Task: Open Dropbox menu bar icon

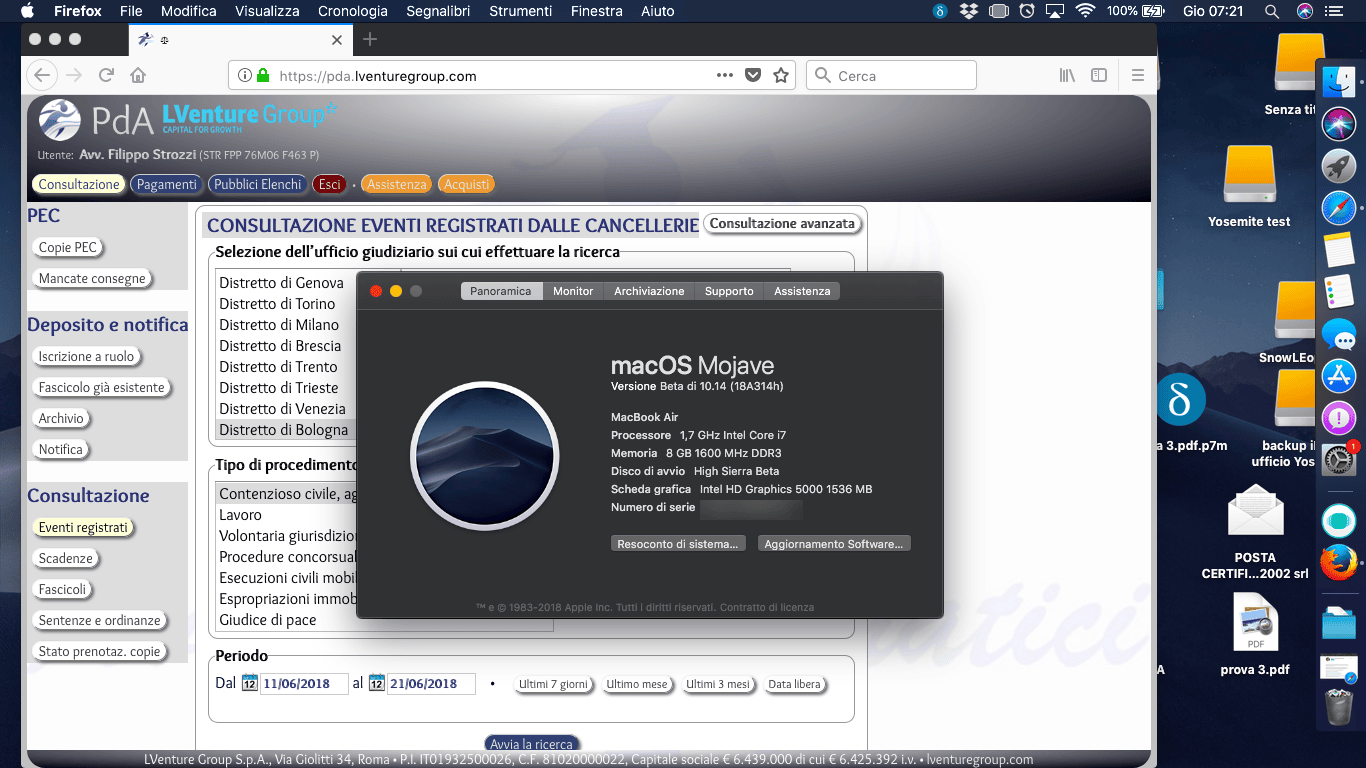Action: point(968,11)
